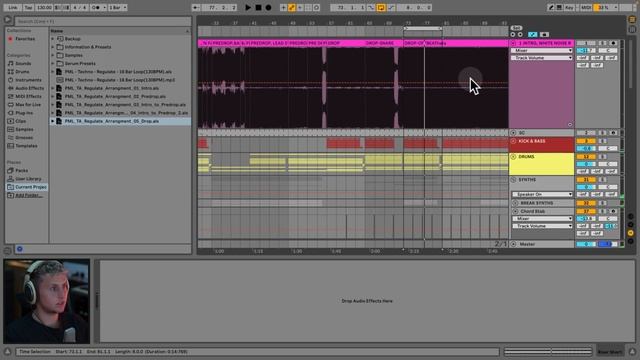Screen dimensions: 640x360
Task: Open the Max for Live category
Action: click(28, 104)
